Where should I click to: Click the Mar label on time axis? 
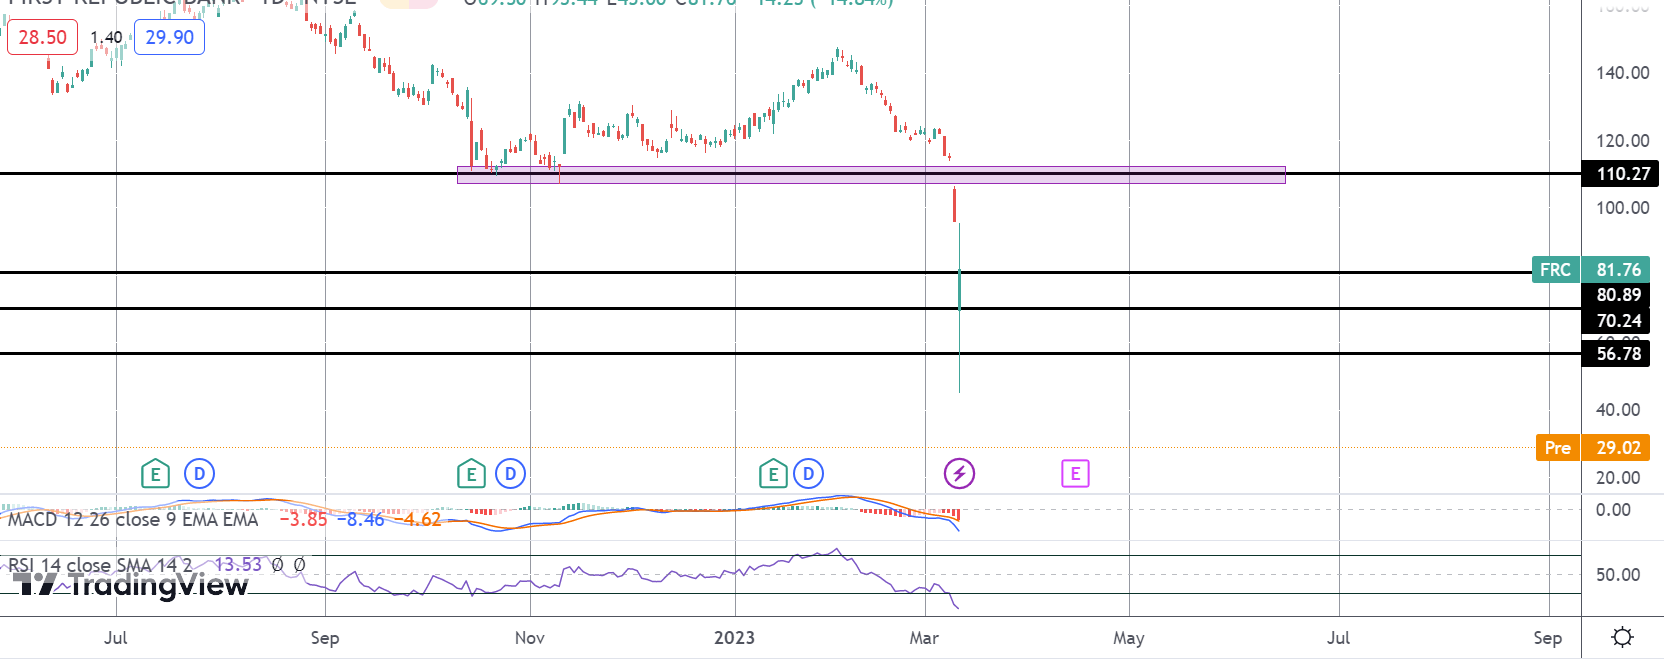[x=924, y=638]
